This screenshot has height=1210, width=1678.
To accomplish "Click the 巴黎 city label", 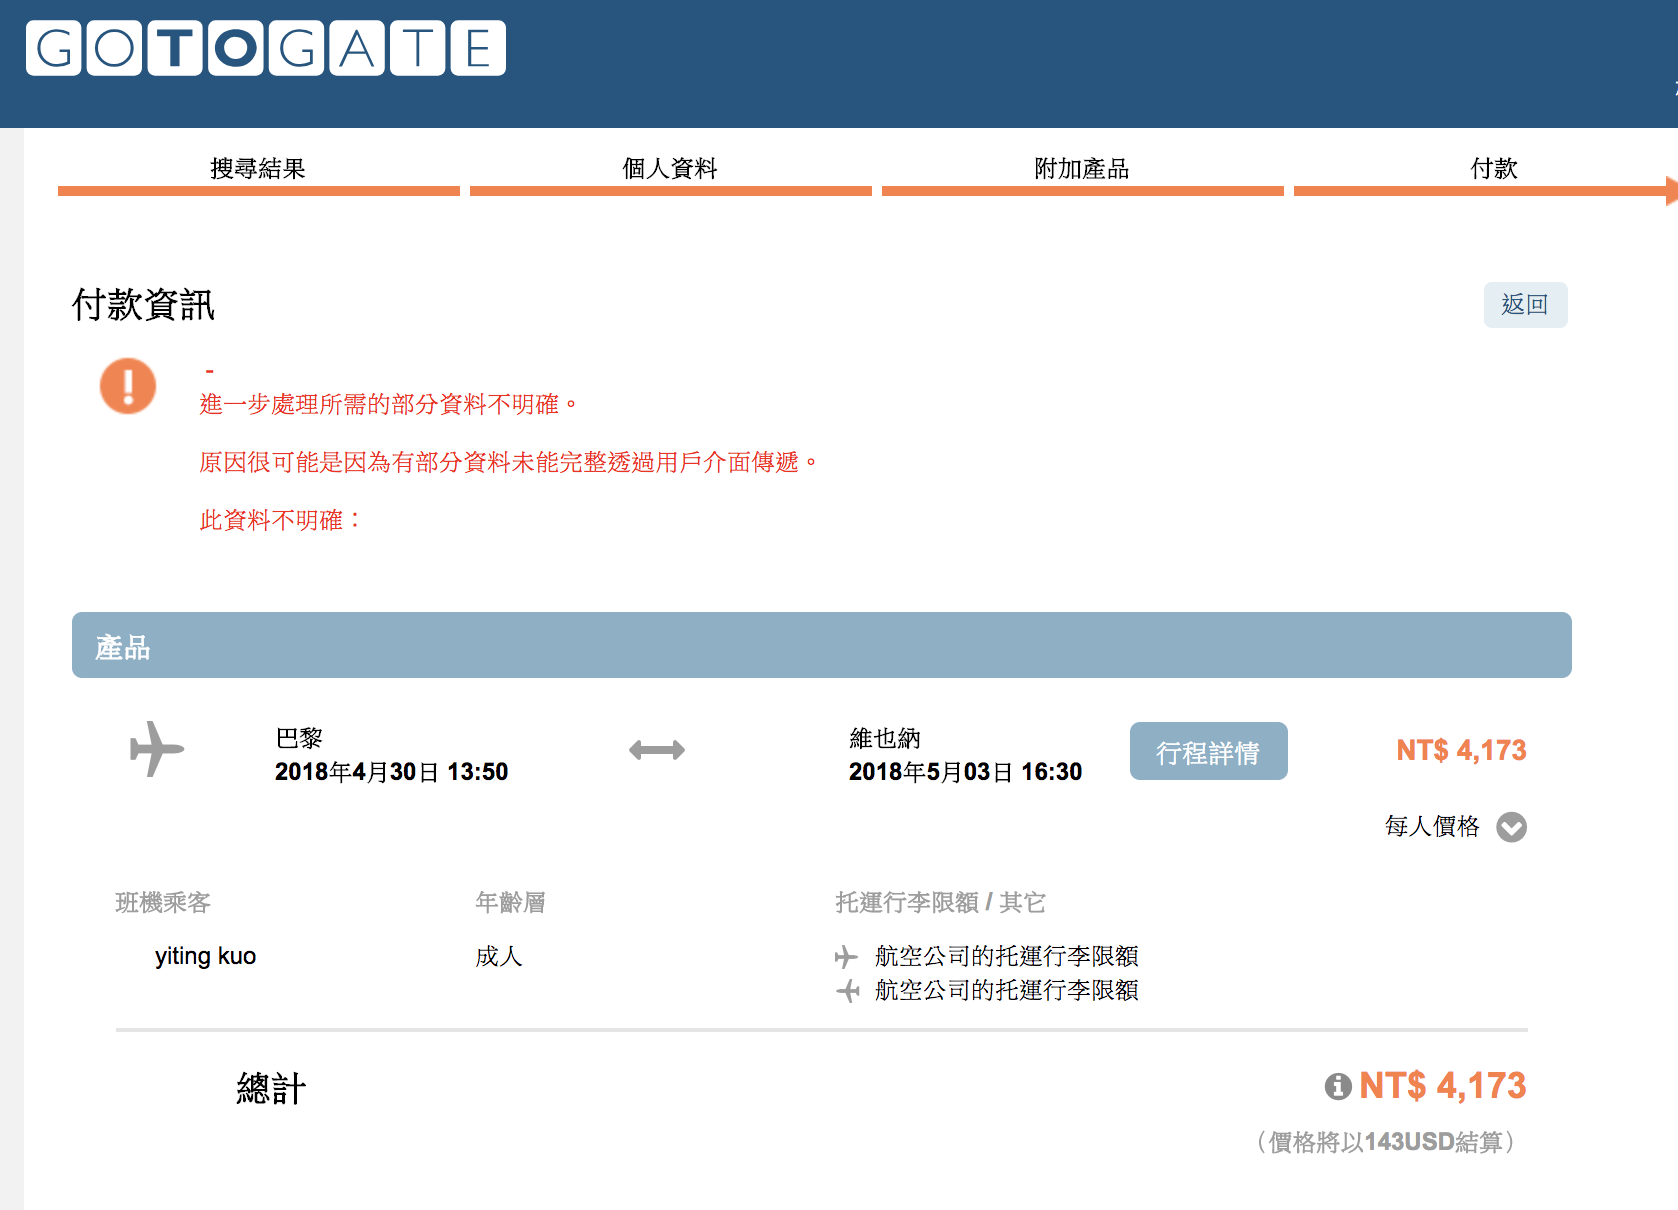I will point(299,739).
